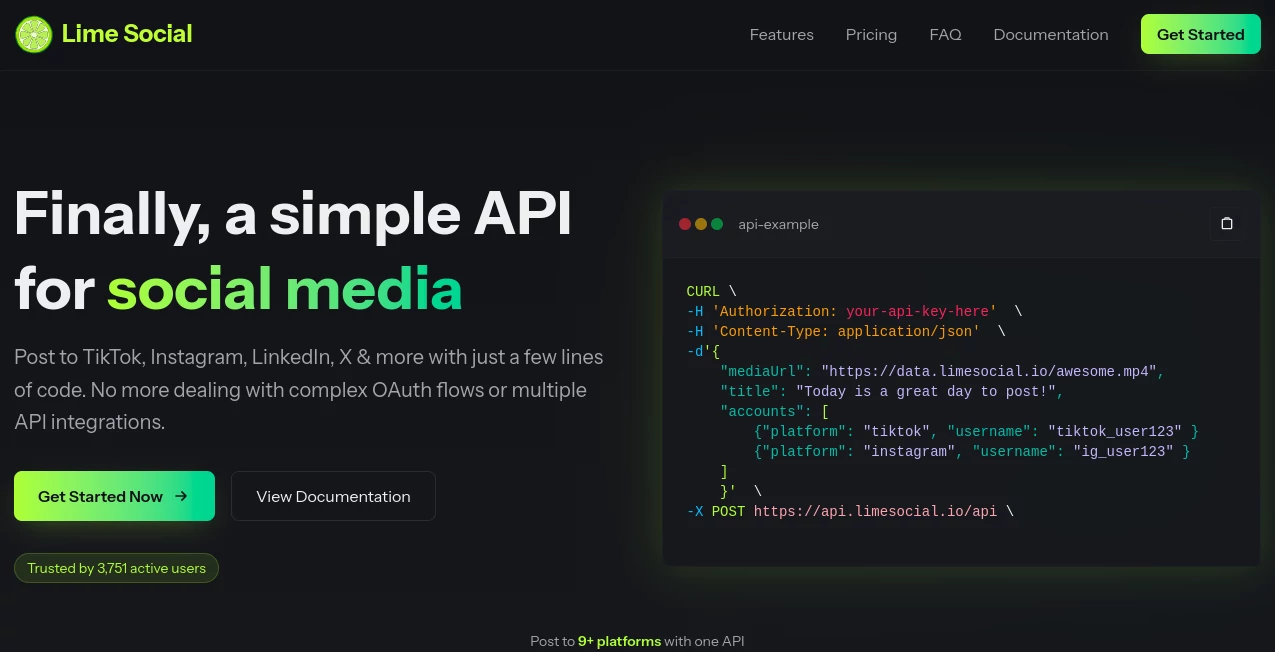The height and width of the screenshot is (652, 1275).
Task: Click the Lime Social wordmark text
Action: pos(126,33)
